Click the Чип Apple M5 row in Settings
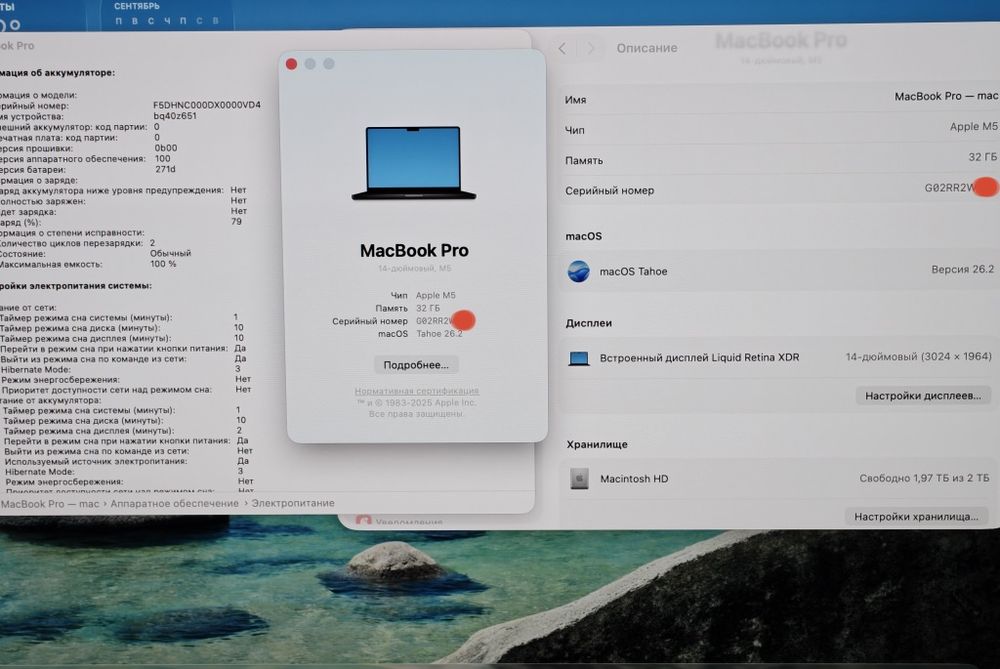The width and height of the screenshot is (1000, 669). (x=781, y=128)
